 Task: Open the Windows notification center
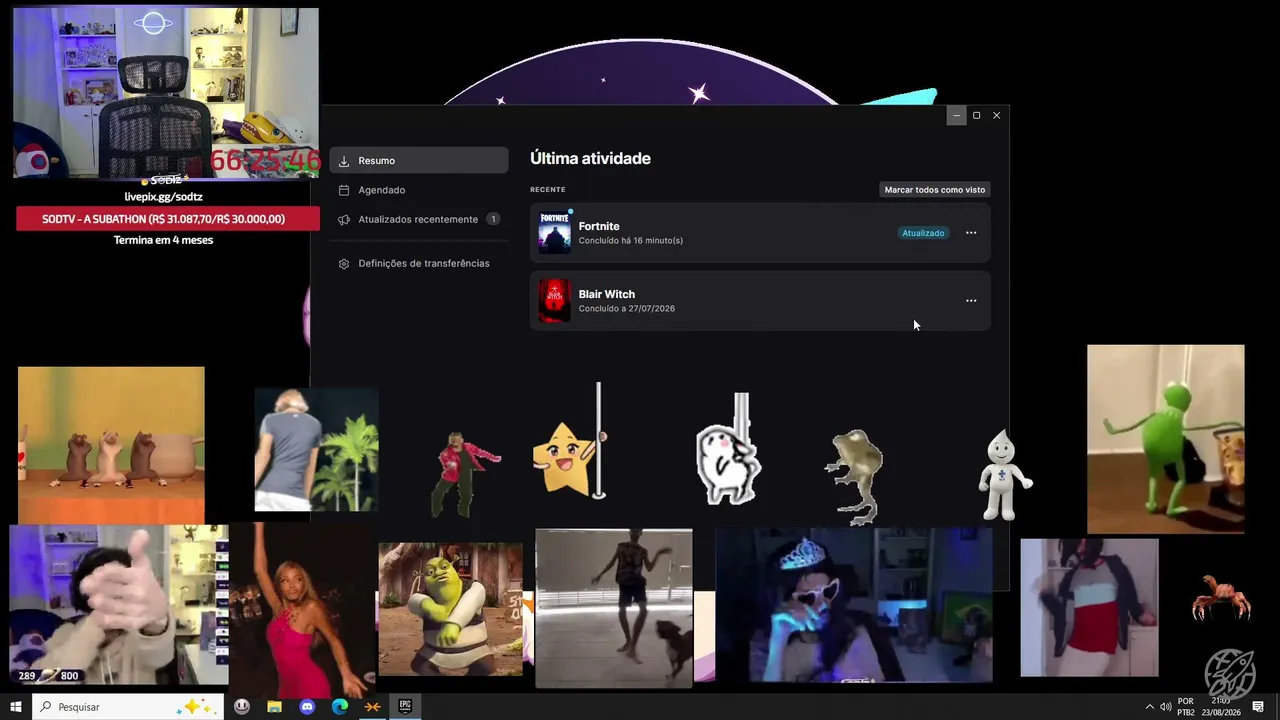pyautogui.click(x=1258, y=707)
